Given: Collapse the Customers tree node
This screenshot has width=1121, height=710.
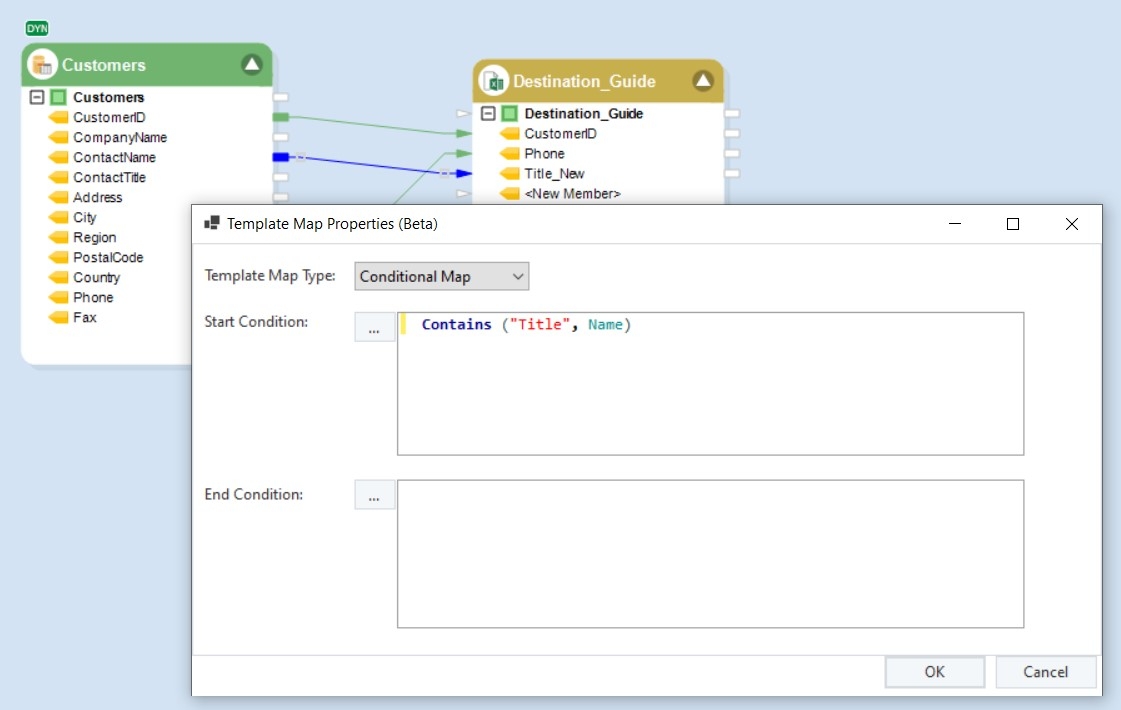Looking at the screenshot, I should (x=37, y=97).
